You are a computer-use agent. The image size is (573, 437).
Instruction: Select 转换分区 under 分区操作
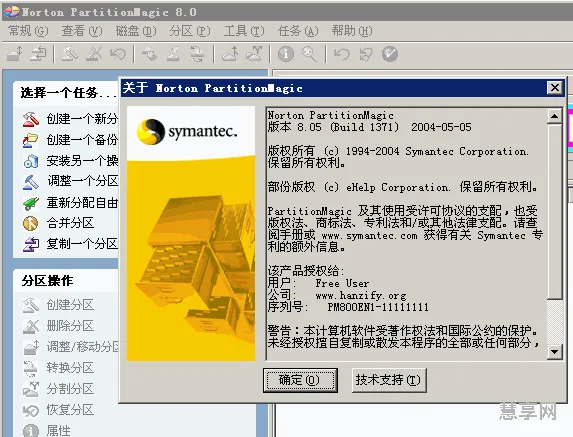[x=58, y=368]
